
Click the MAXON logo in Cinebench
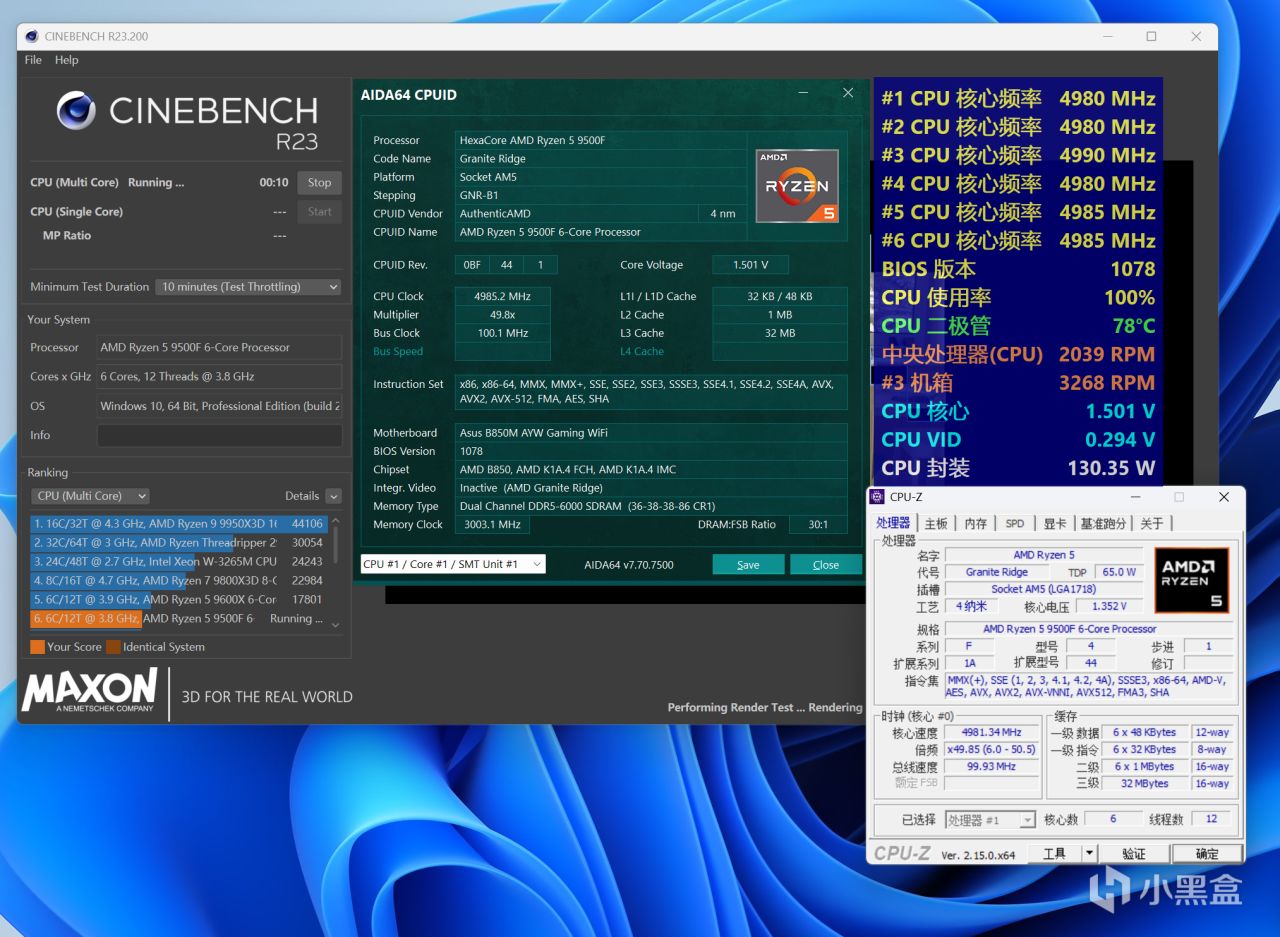click(90, 690)
